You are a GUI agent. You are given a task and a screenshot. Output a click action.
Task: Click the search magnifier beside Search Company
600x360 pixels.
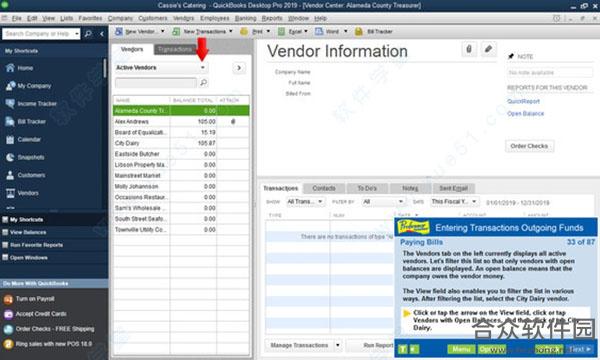click(x=88, y=34)
